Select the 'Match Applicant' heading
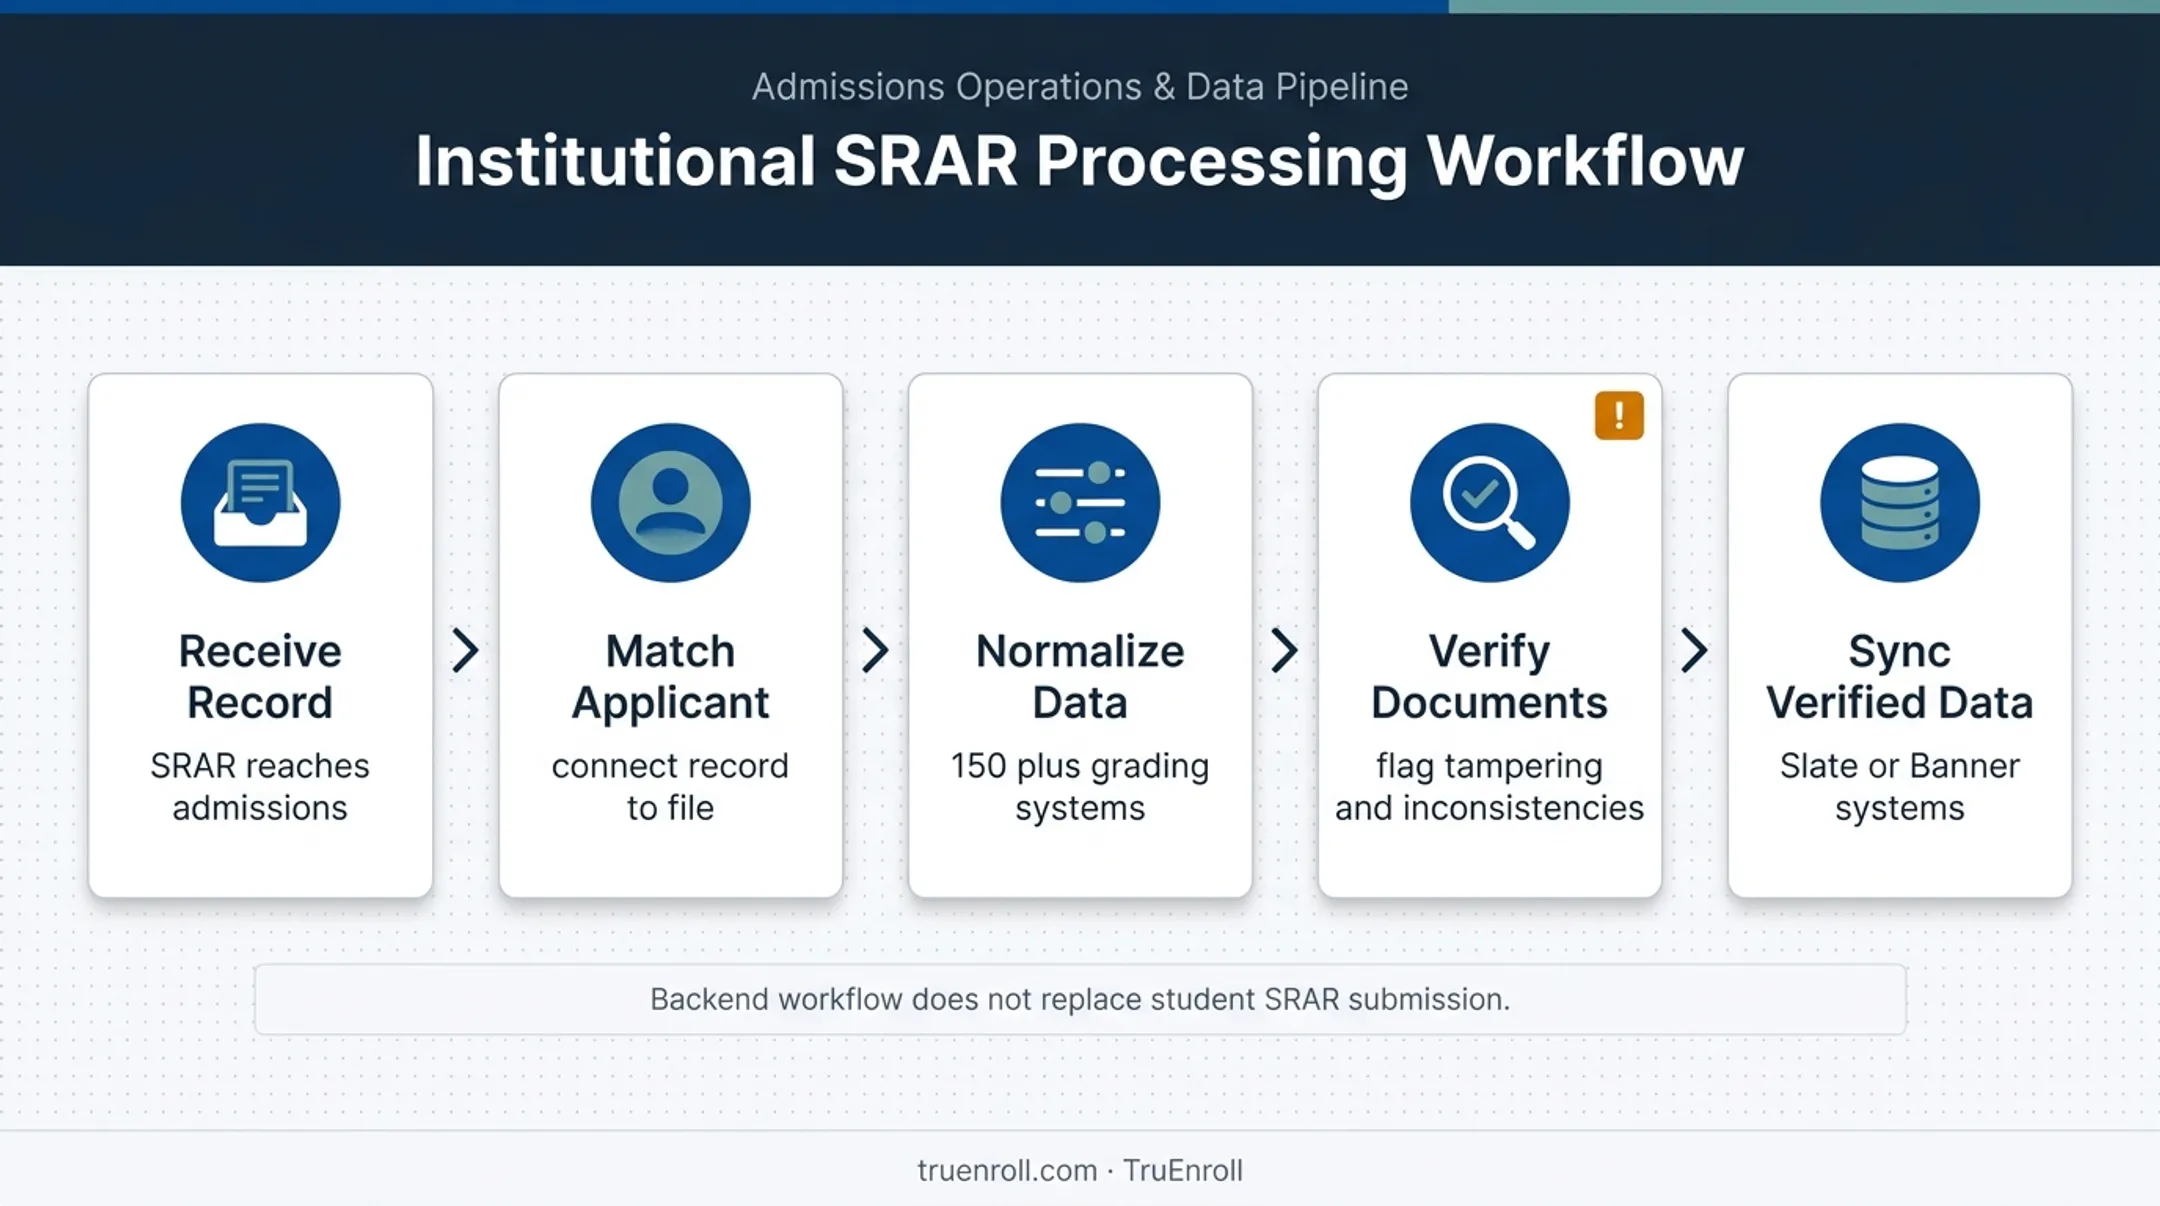The height and width of the screenshot is (1206, 2160). (x=670, y=677)
